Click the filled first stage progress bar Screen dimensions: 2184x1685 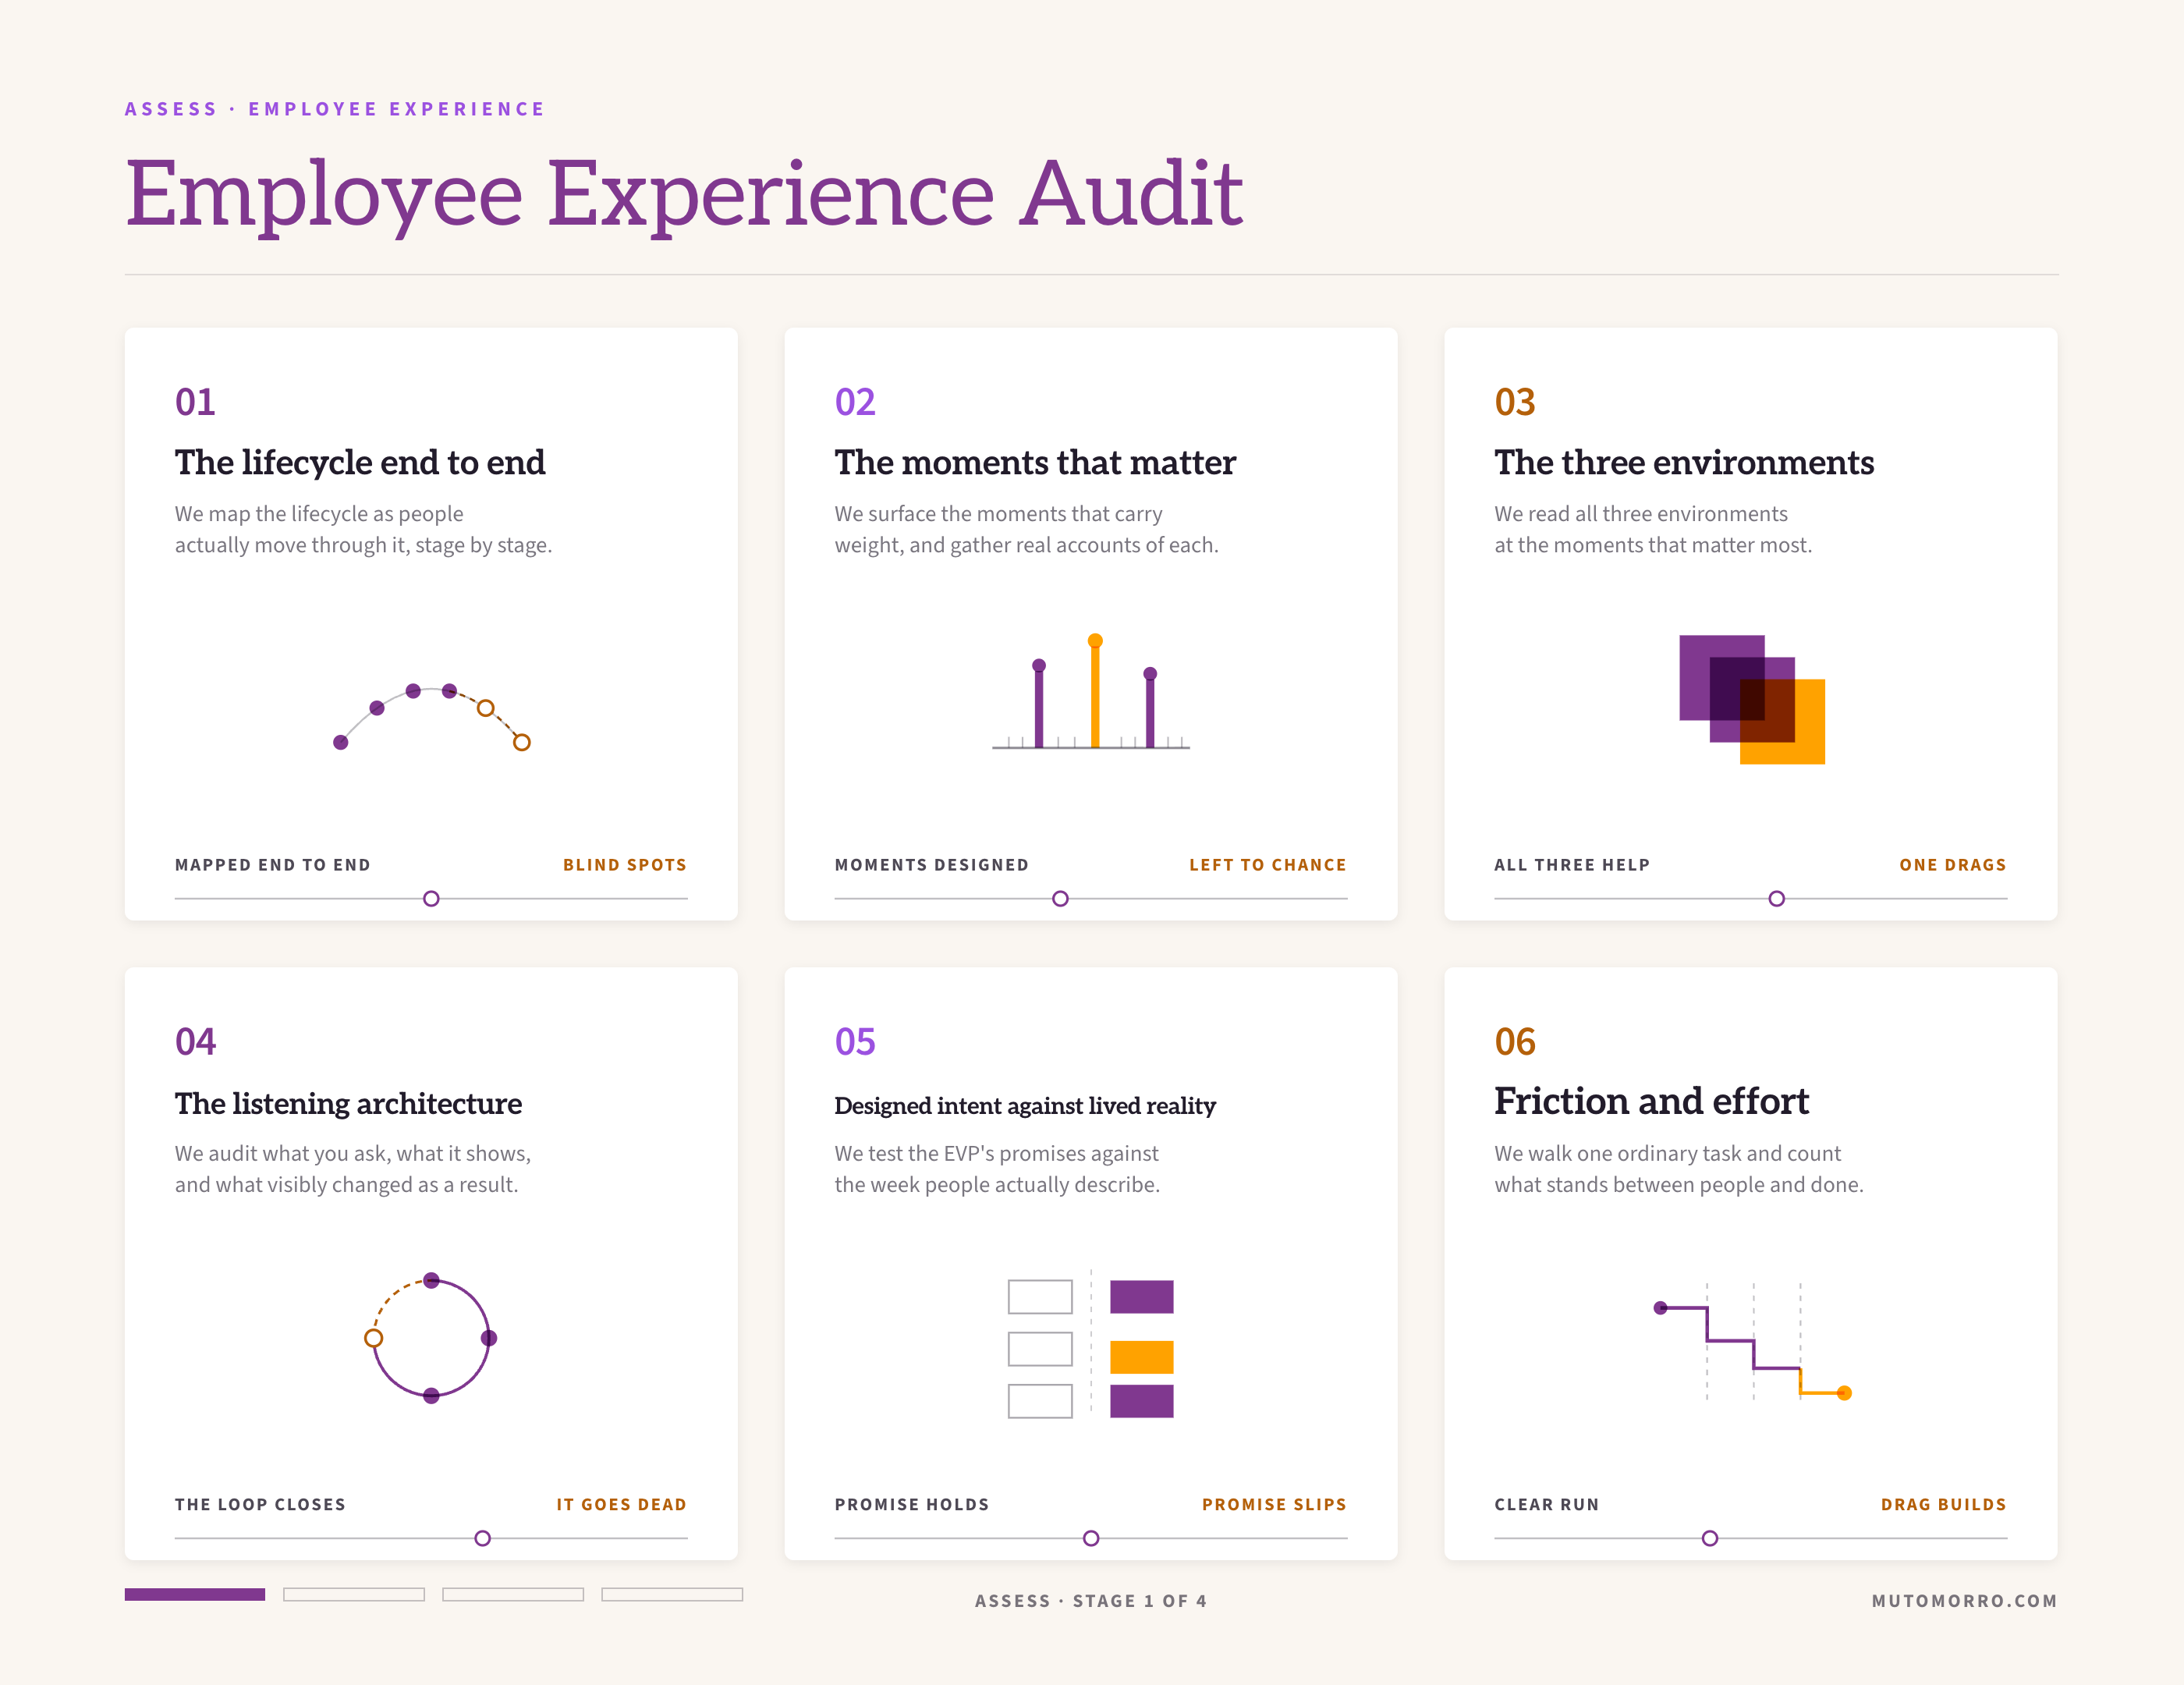click(195, 1594)
